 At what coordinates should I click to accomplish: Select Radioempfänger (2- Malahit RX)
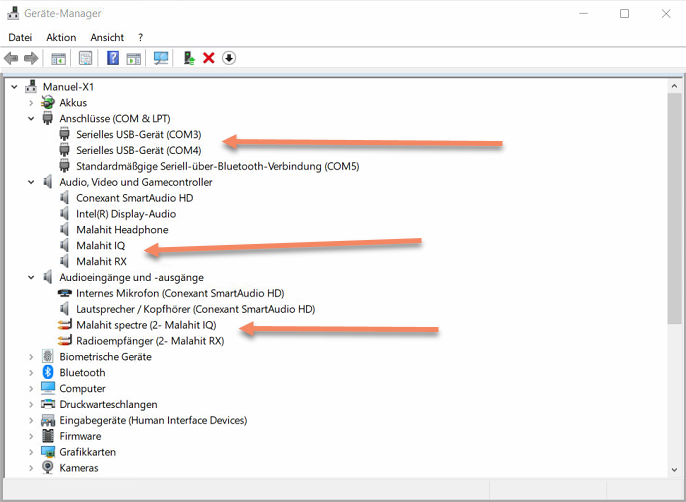[x=150, y=341]
